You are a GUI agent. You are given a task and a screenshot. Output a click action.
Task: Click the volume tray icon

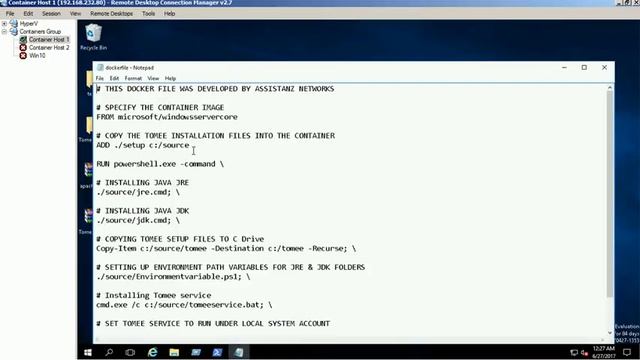[x=584, y=353]
